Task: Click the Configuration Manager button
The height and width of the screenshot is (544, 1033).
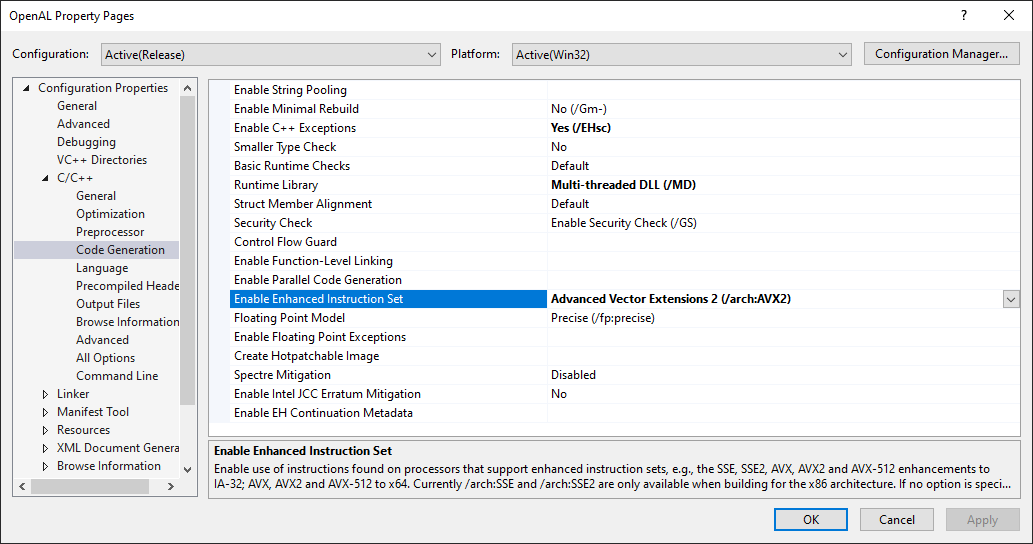Action: point(941,54)
